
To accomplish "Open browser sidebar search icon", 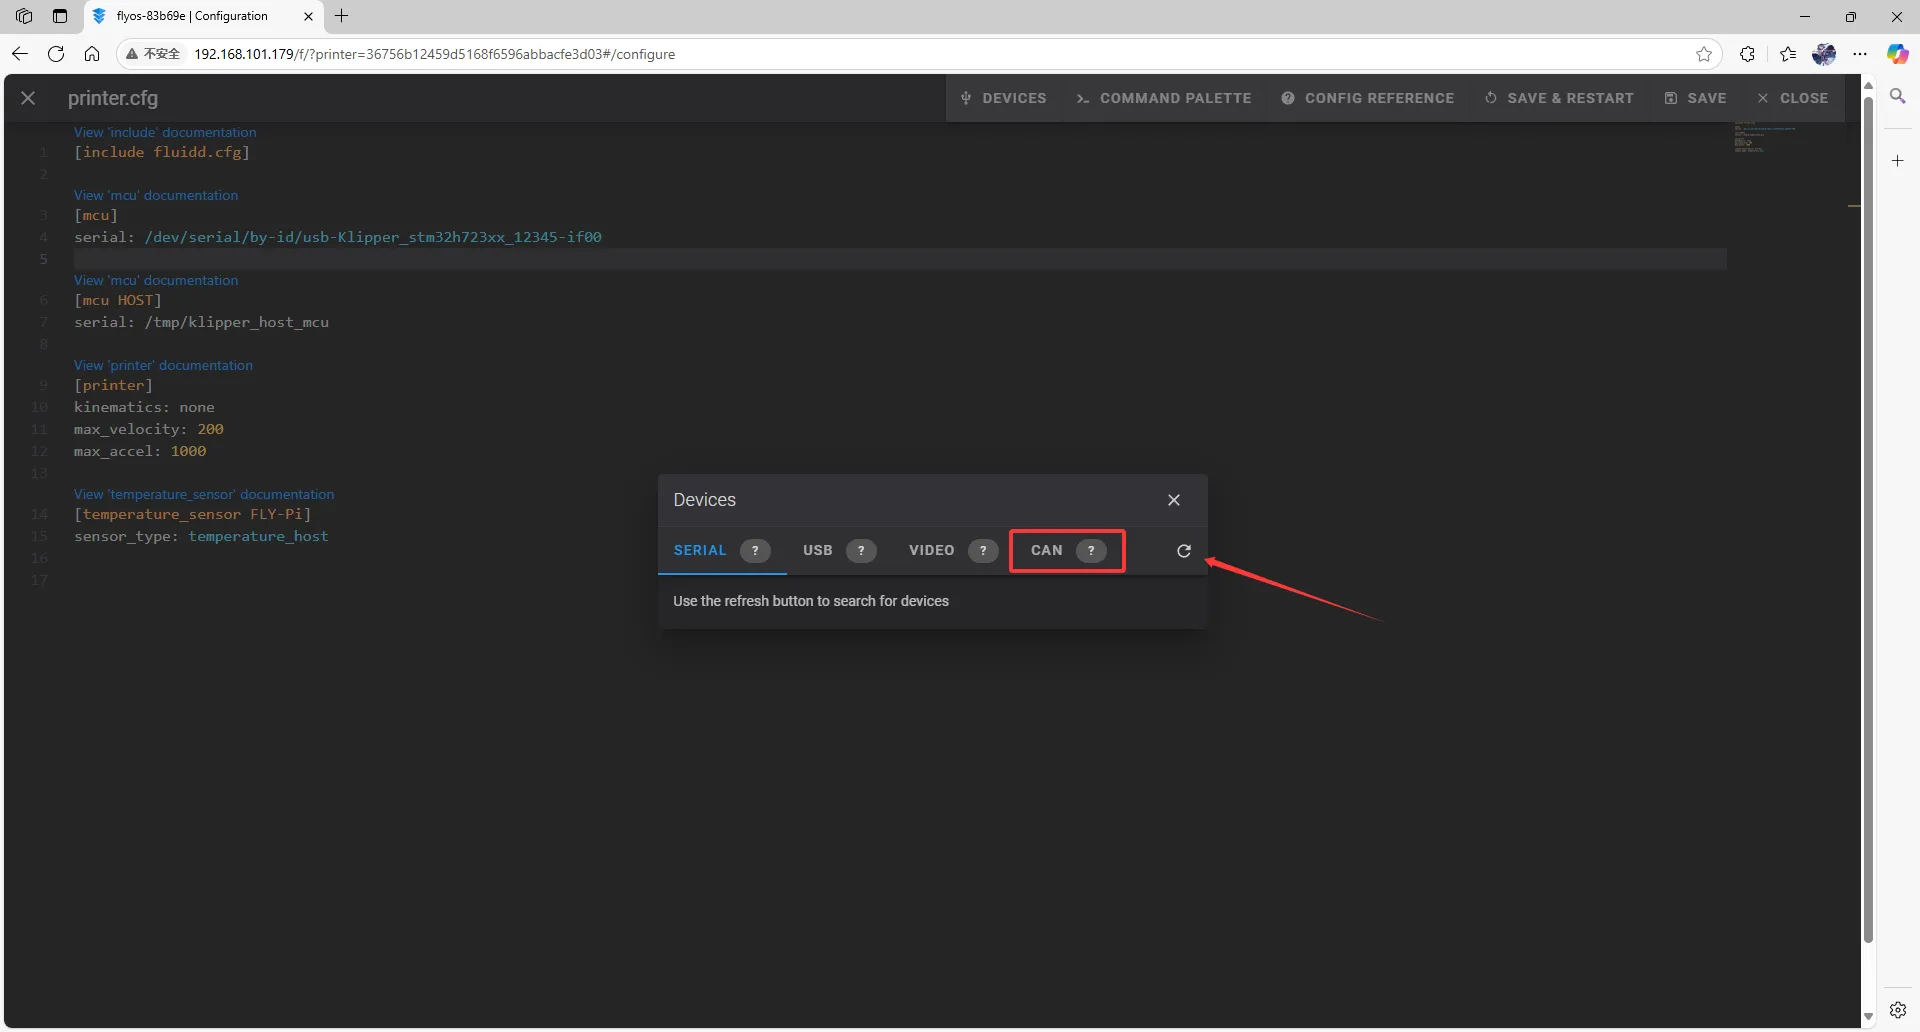I will point(1897,96).
